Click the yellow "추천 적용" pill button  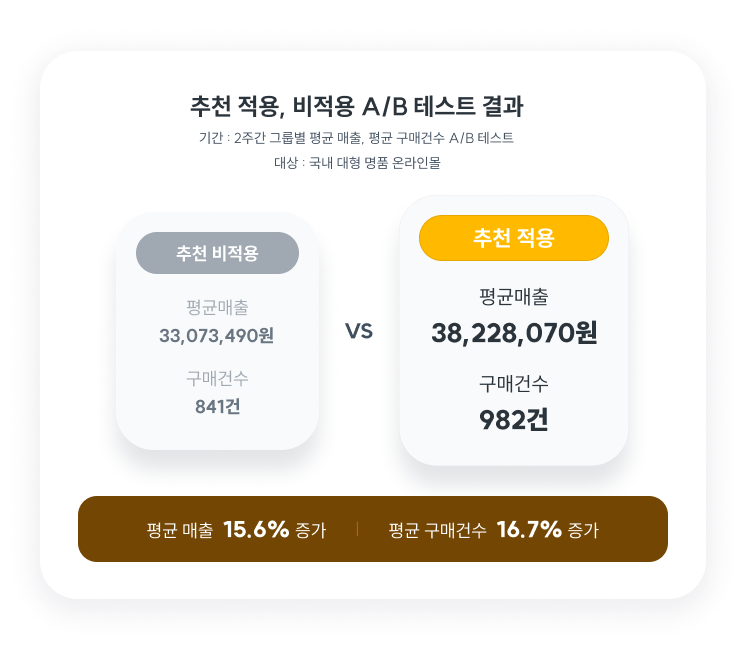point(514,238)
